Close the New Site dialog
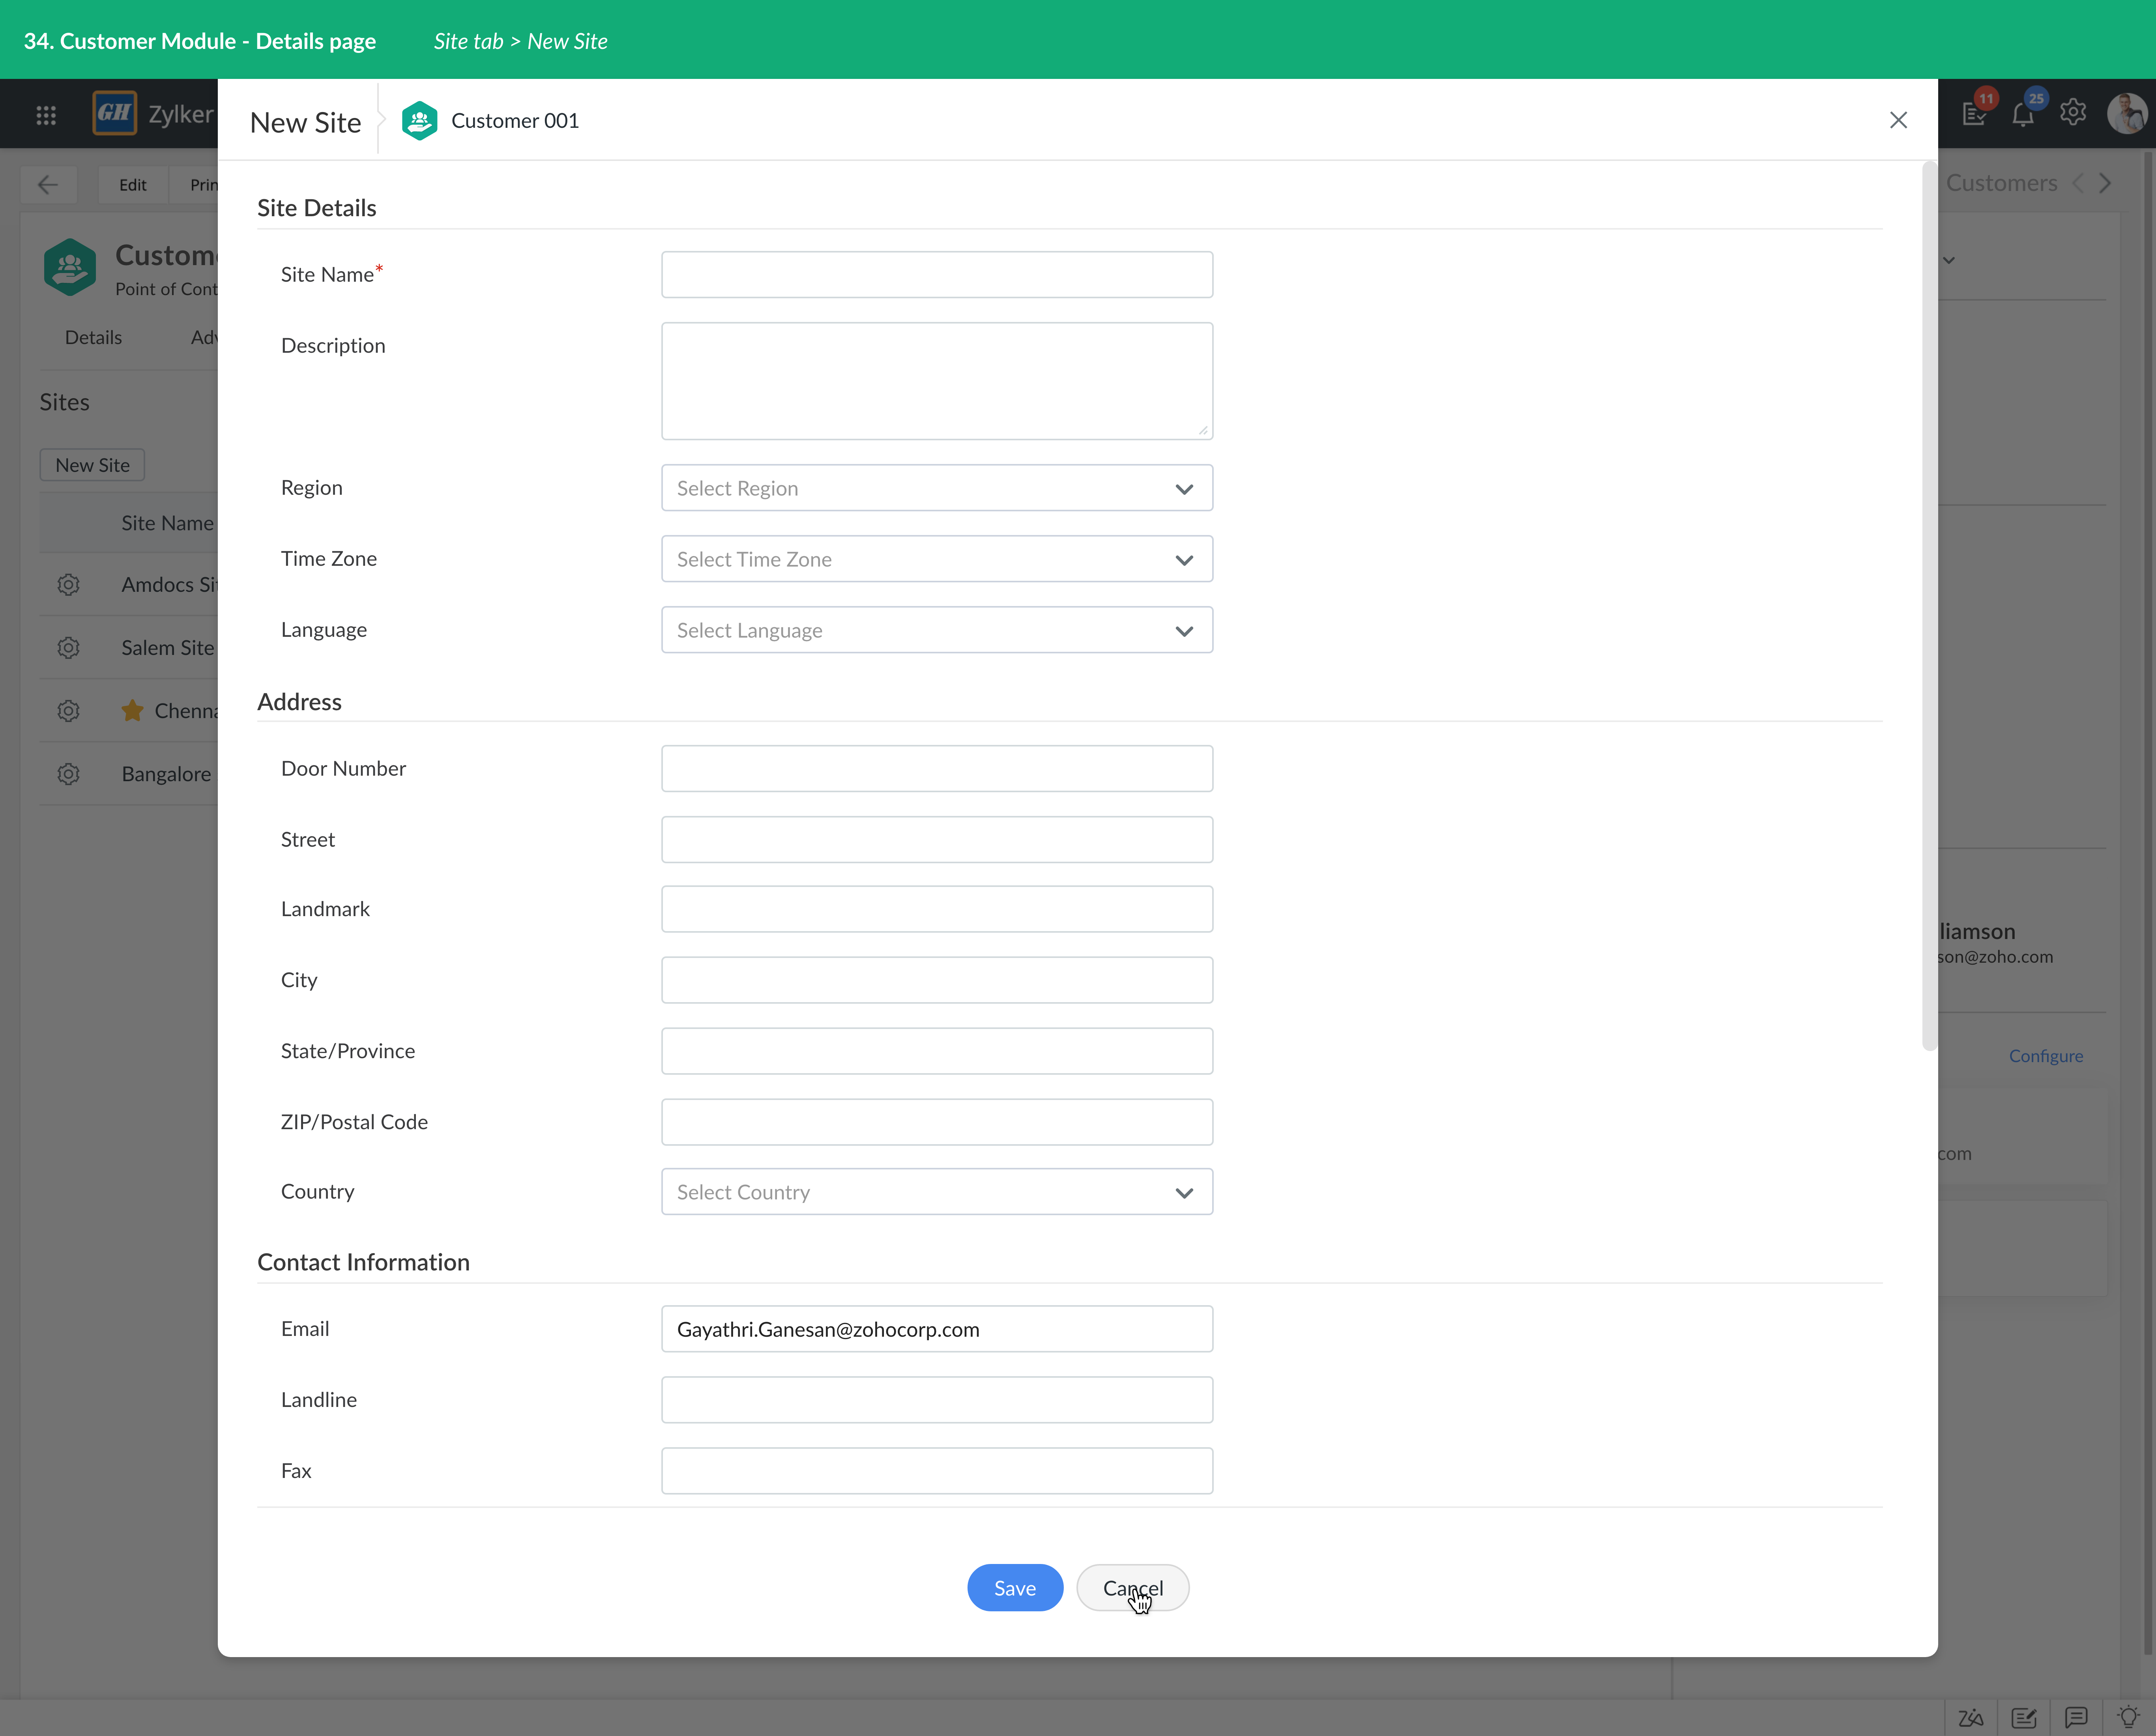Screen dimensions: 2156x1736 coord(1898,120)
